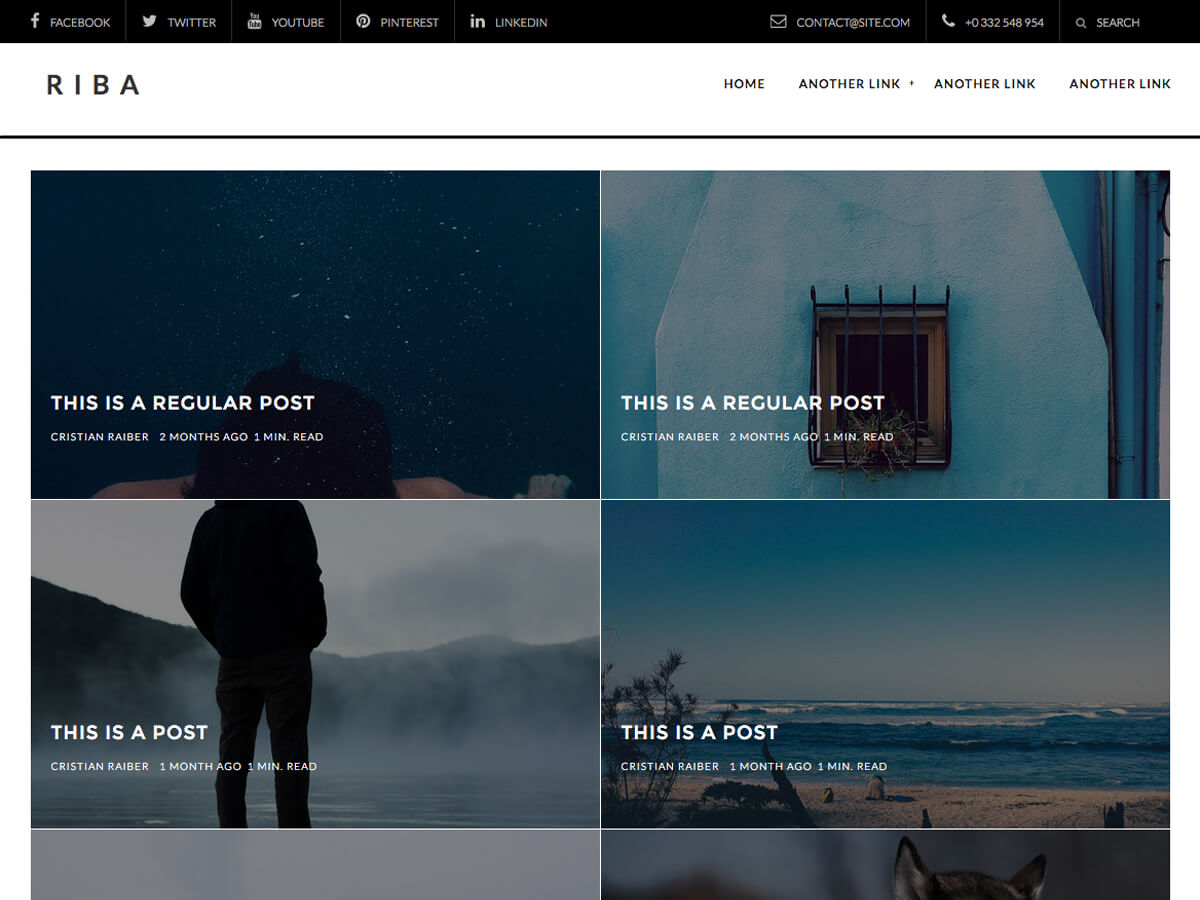Click the LinkedIn icon
The image size is (1200, 900).
click(x=477, y=21)
